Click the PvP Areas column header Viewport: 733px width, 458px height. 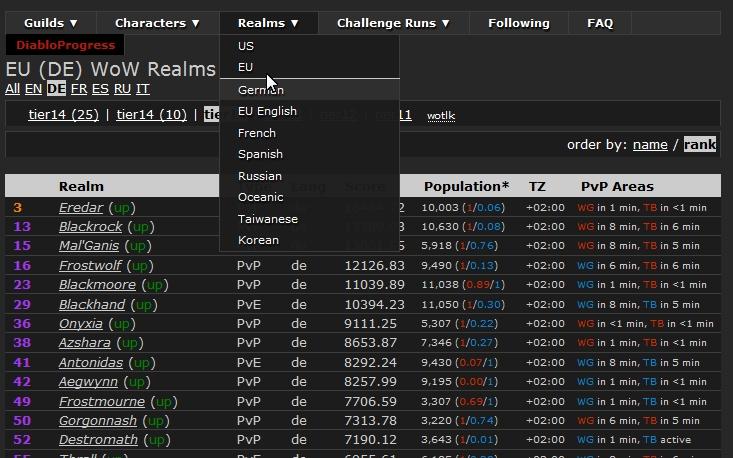point(617,186)
